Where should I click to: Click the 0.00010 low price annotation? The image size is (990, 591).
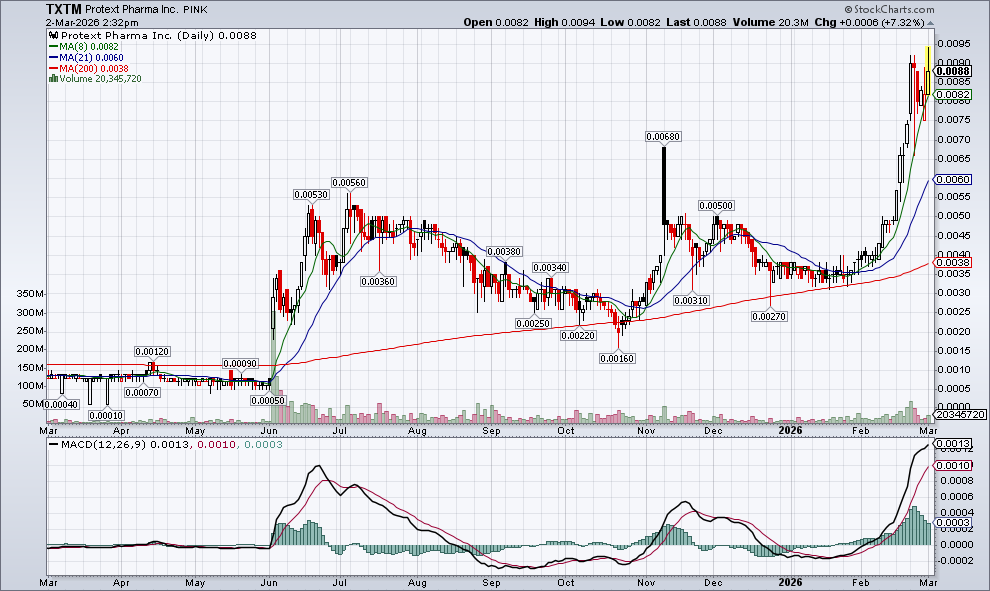tap(106, 415)
